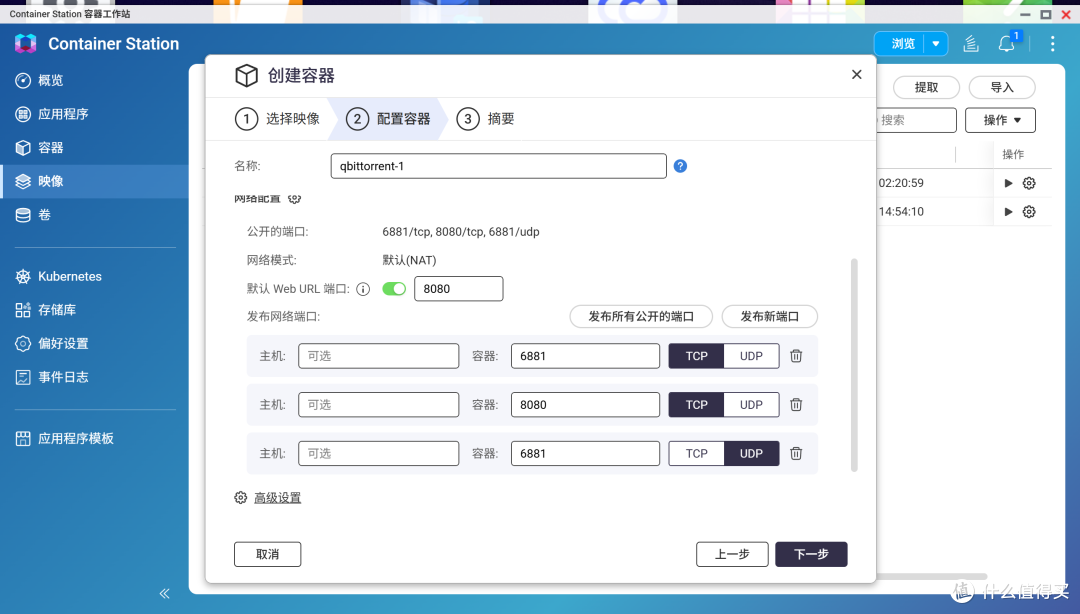Click host port field for 6881 TCP row
The image size is (1080, 614).
(x=379, y=356)
